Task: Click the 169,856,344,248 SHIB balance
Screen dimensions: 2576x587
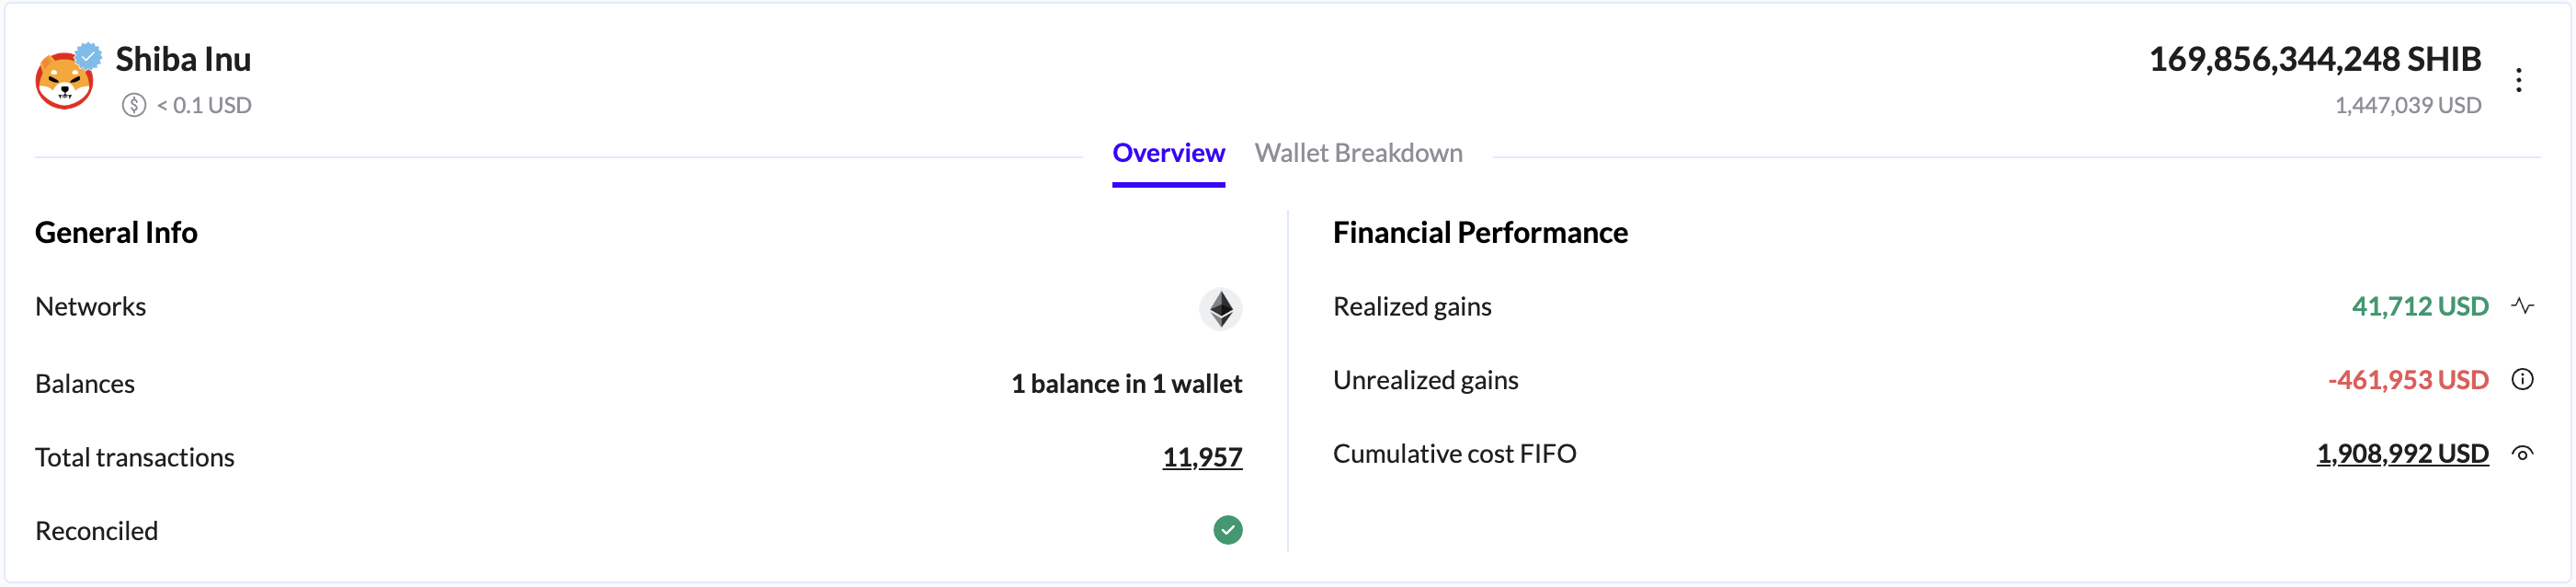Action: (2314, 60)
